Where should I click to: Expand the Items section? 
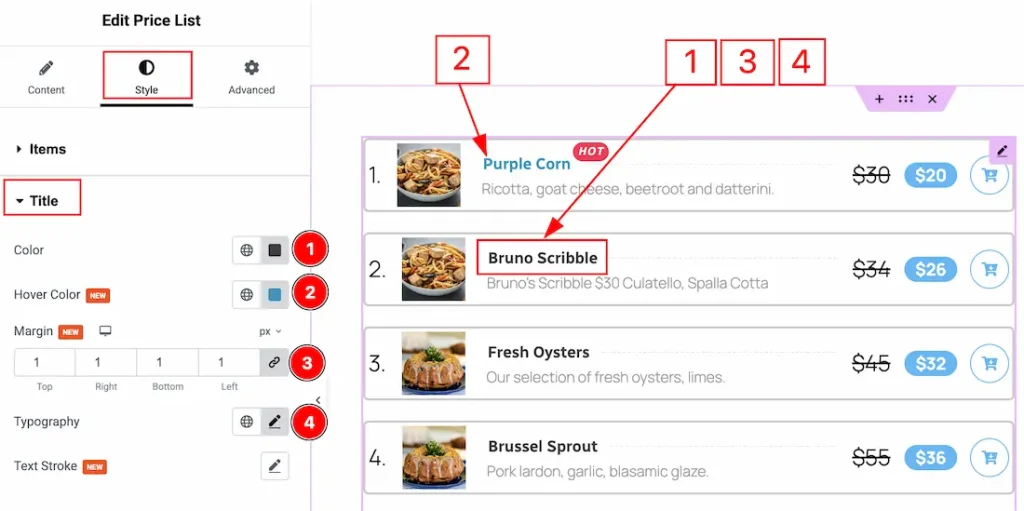click(x=47, y=149)
